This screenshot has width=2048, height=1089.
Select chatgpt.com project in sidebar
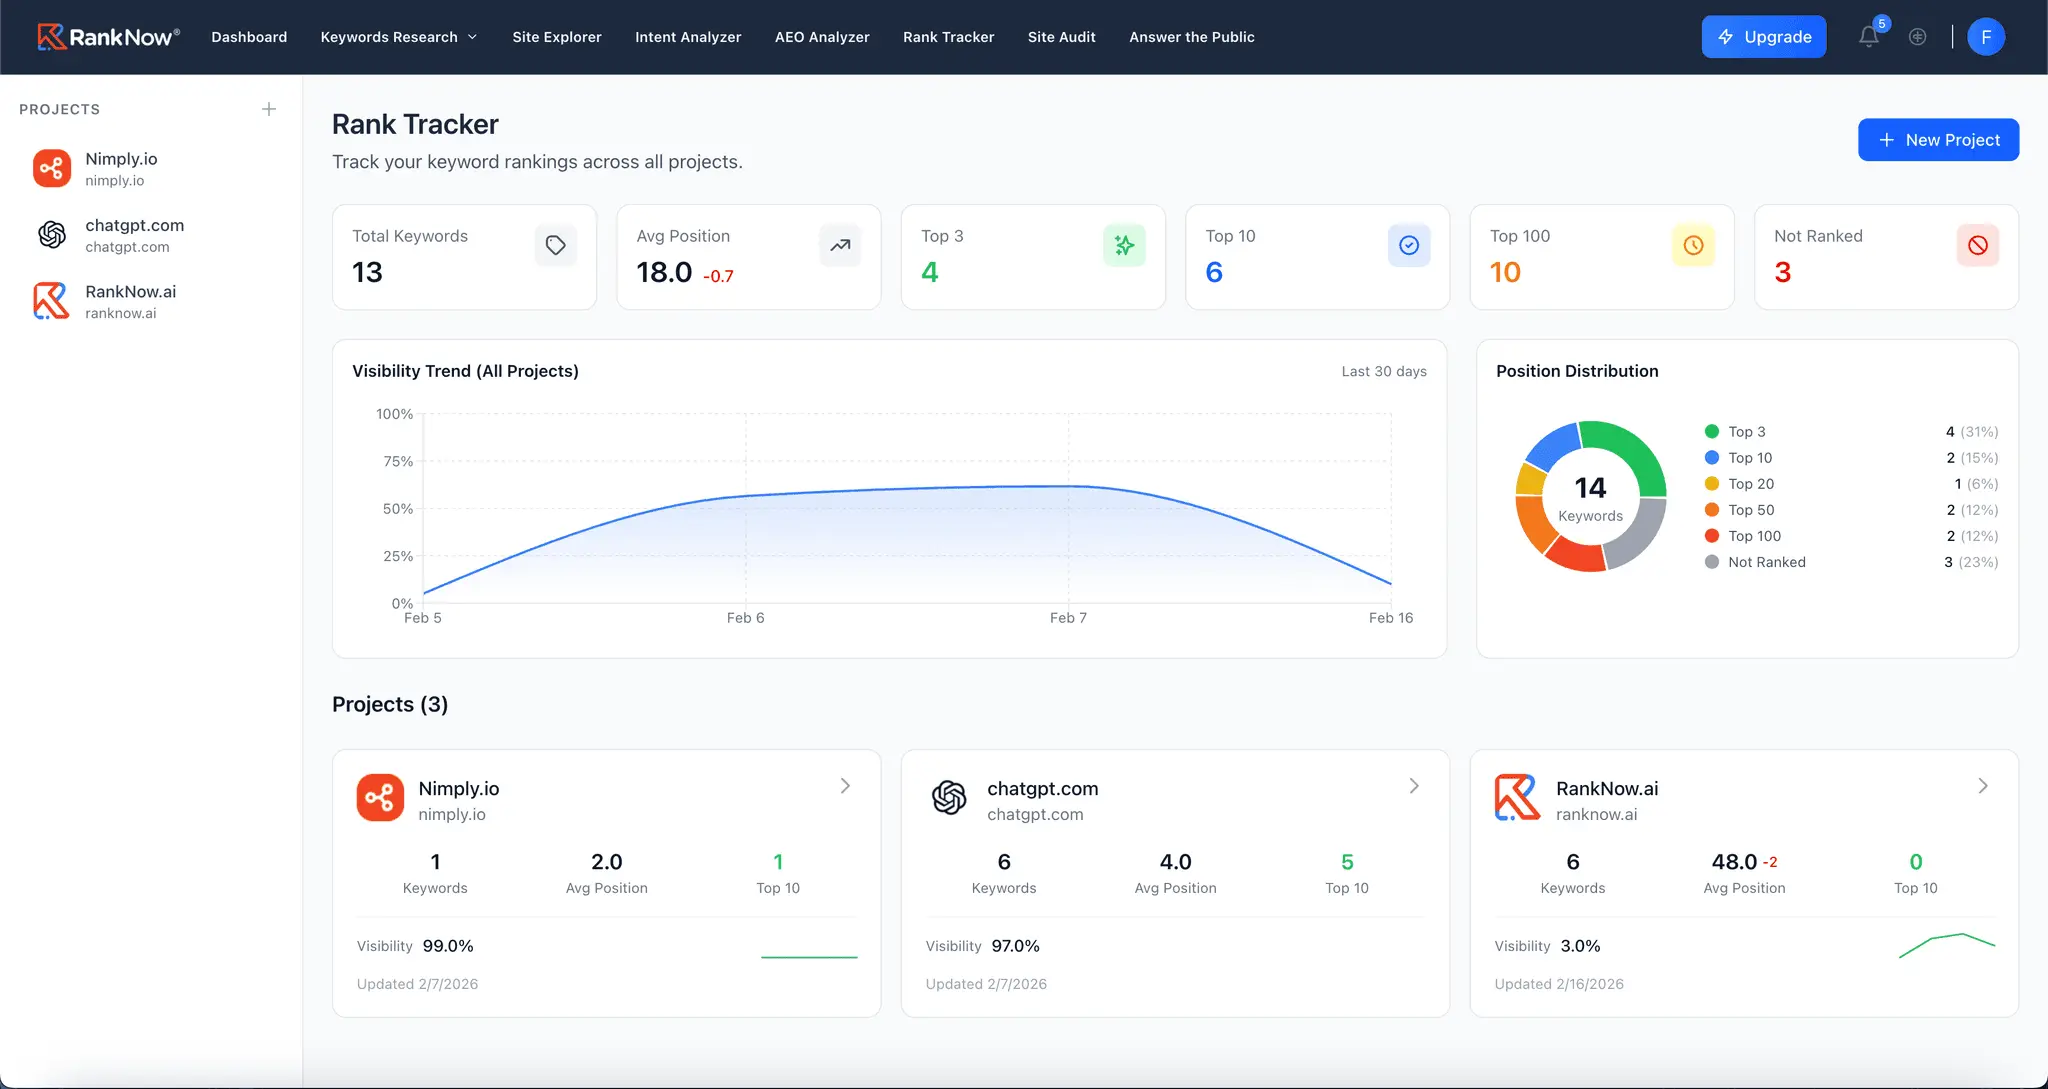tap(151, 235)
